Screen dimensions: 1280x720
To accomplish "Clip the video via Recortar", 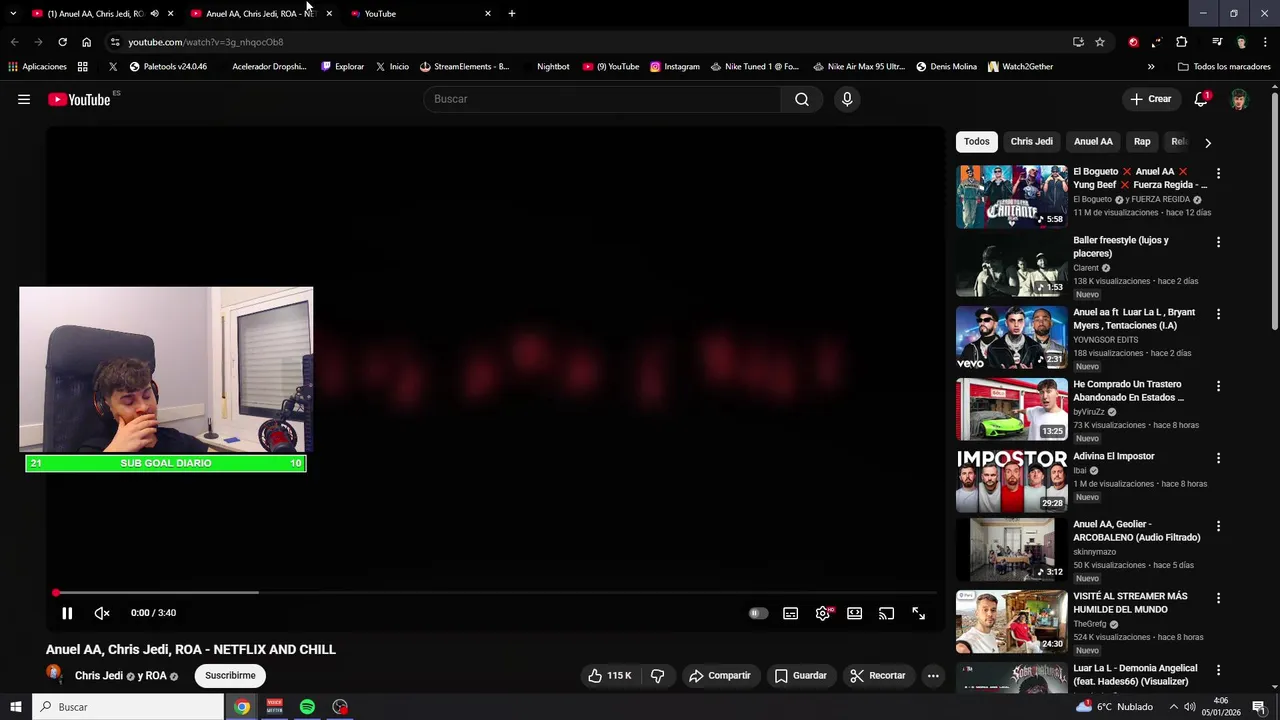I will (x=878, y=676).
